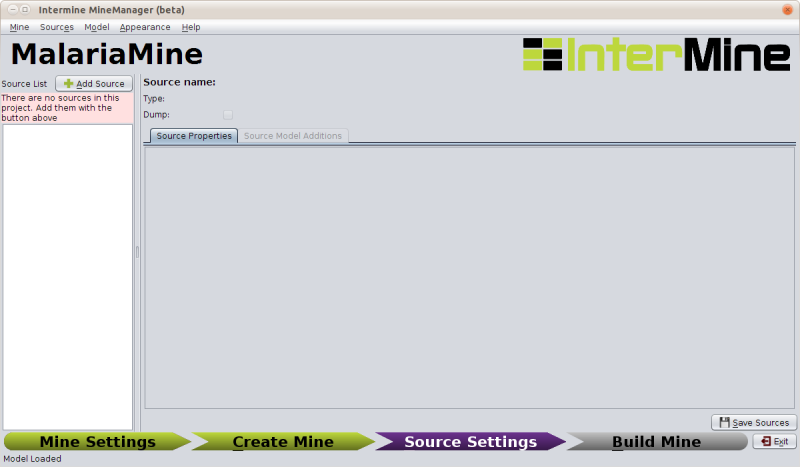Maximize the MineManager window
This screenshot has height=467, width=800.
point(24,10)
